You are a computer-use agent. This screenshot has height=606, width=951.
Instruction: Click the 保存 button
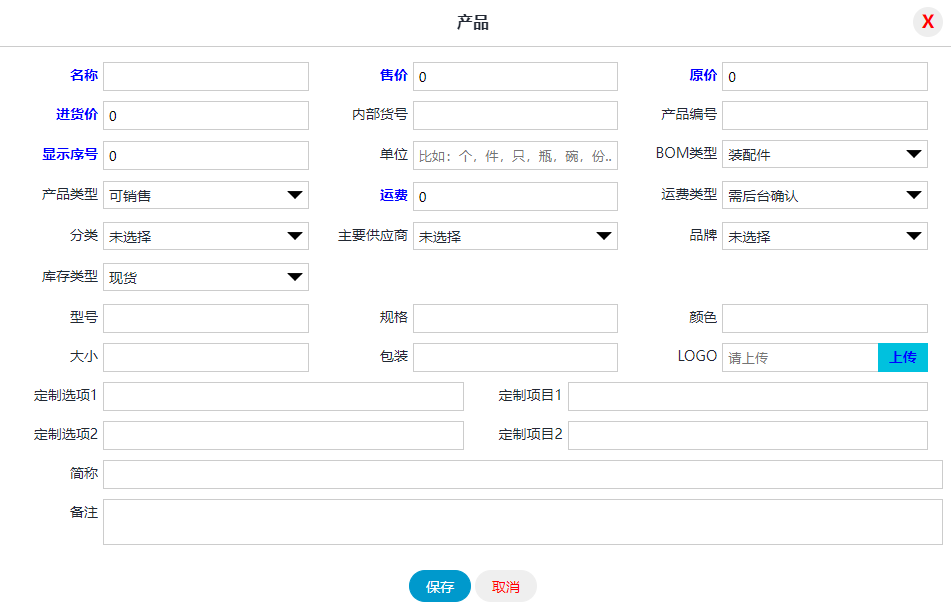pos(439,587)
